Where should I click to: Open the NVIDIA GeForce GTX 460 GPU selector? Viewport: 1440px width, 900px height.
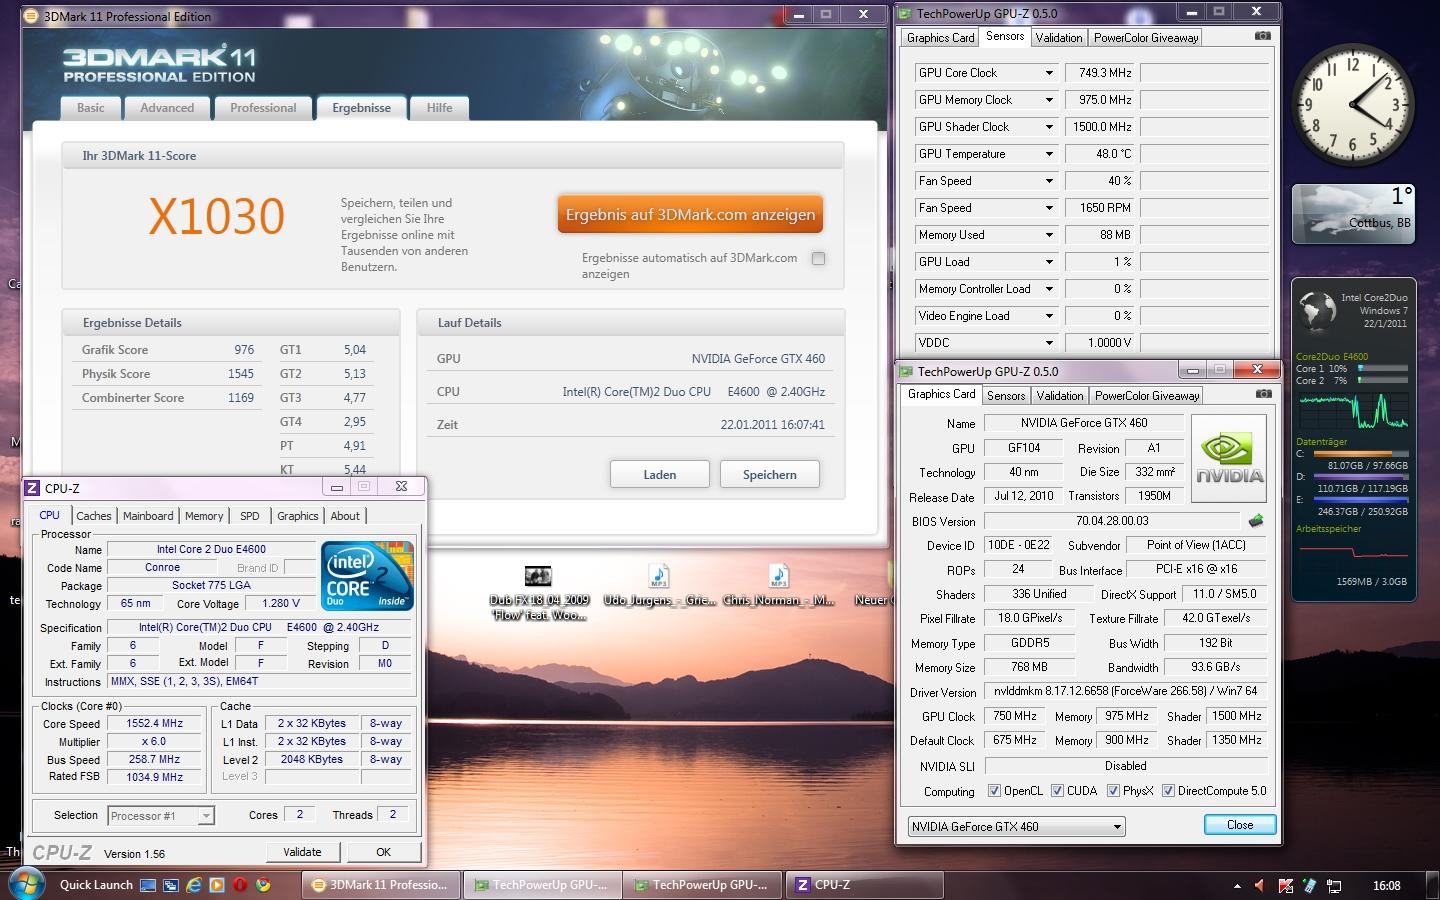[1017, 826]
